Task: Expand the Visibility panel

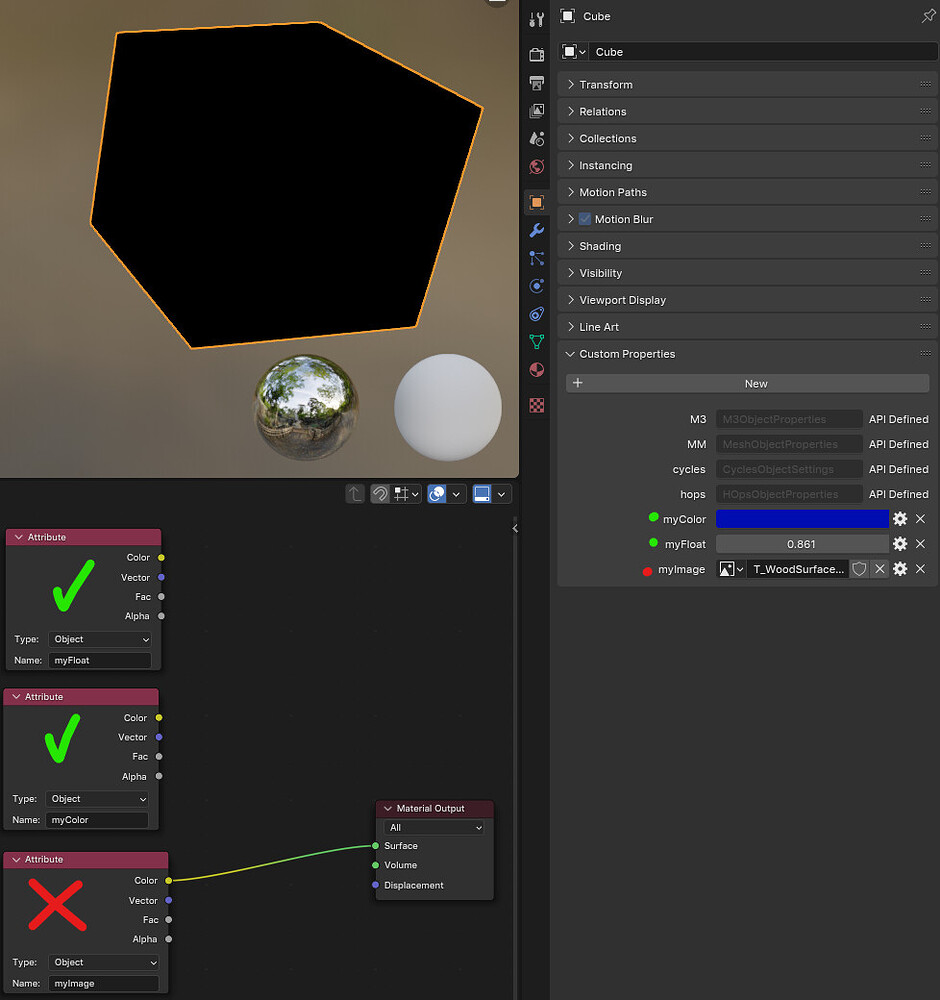Action: pyautogui.click(x=747, y=273)
